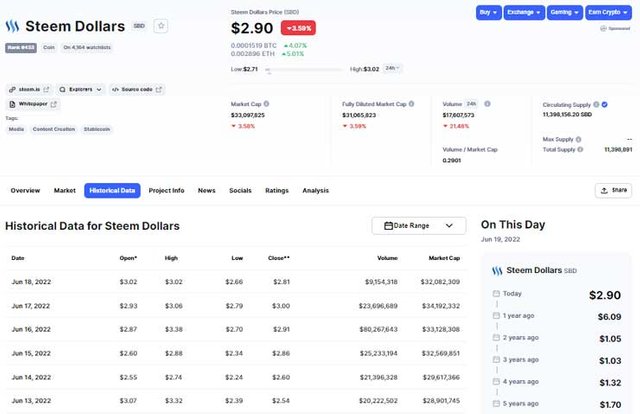Click the 1 year ago calendar icon
This screenshot has height=414, width=640.
496,316
